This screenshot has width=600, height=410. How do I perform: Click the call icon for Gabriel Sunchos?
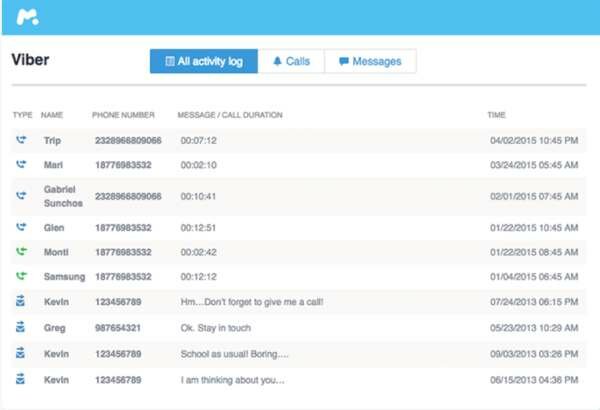(x=21, y=196)
